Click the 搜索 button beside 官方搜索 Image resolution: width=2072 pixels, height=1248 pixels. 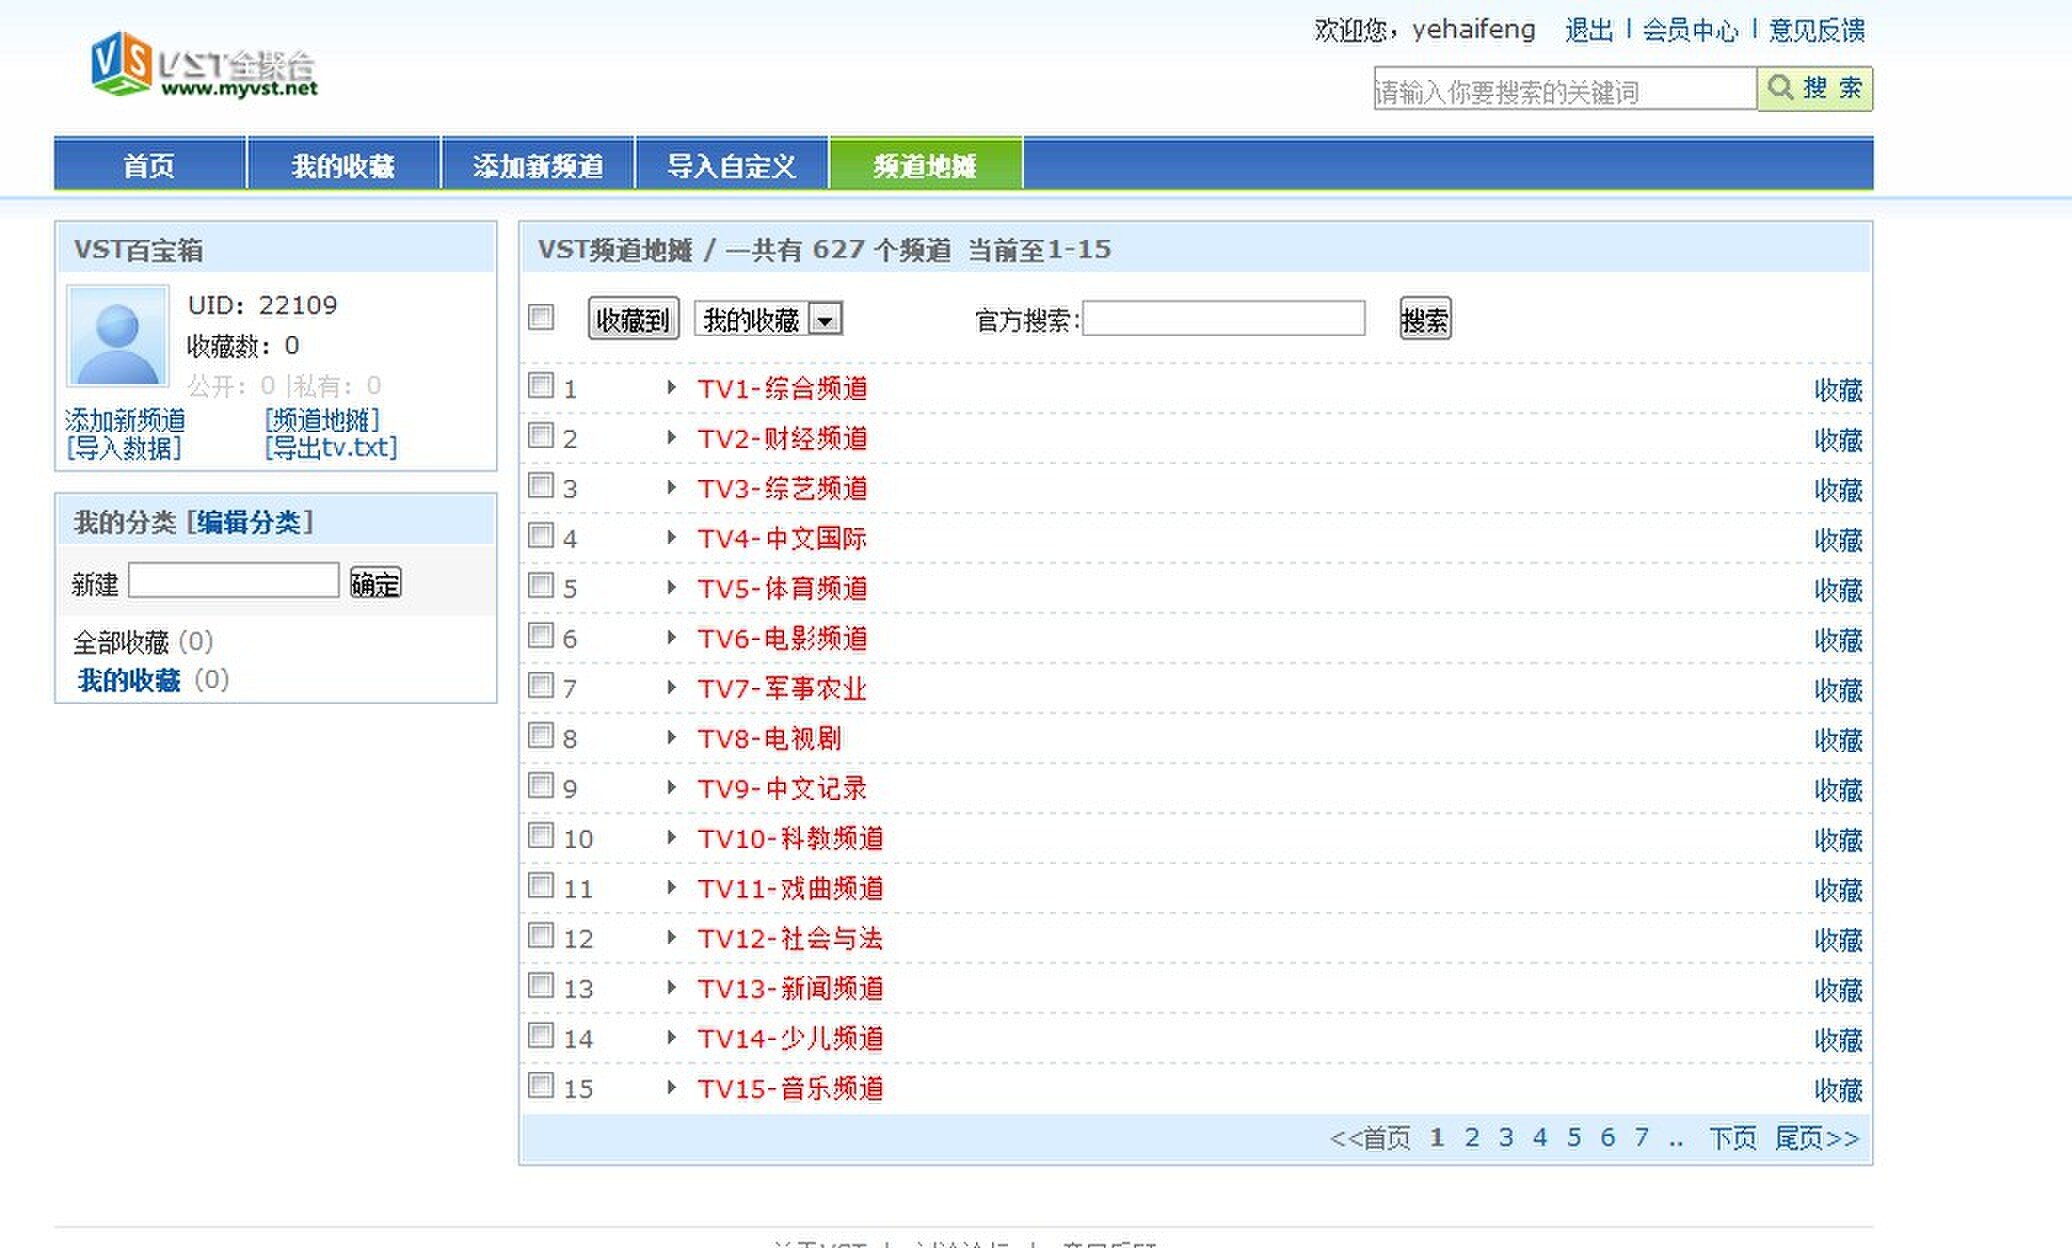point(1425,319)
